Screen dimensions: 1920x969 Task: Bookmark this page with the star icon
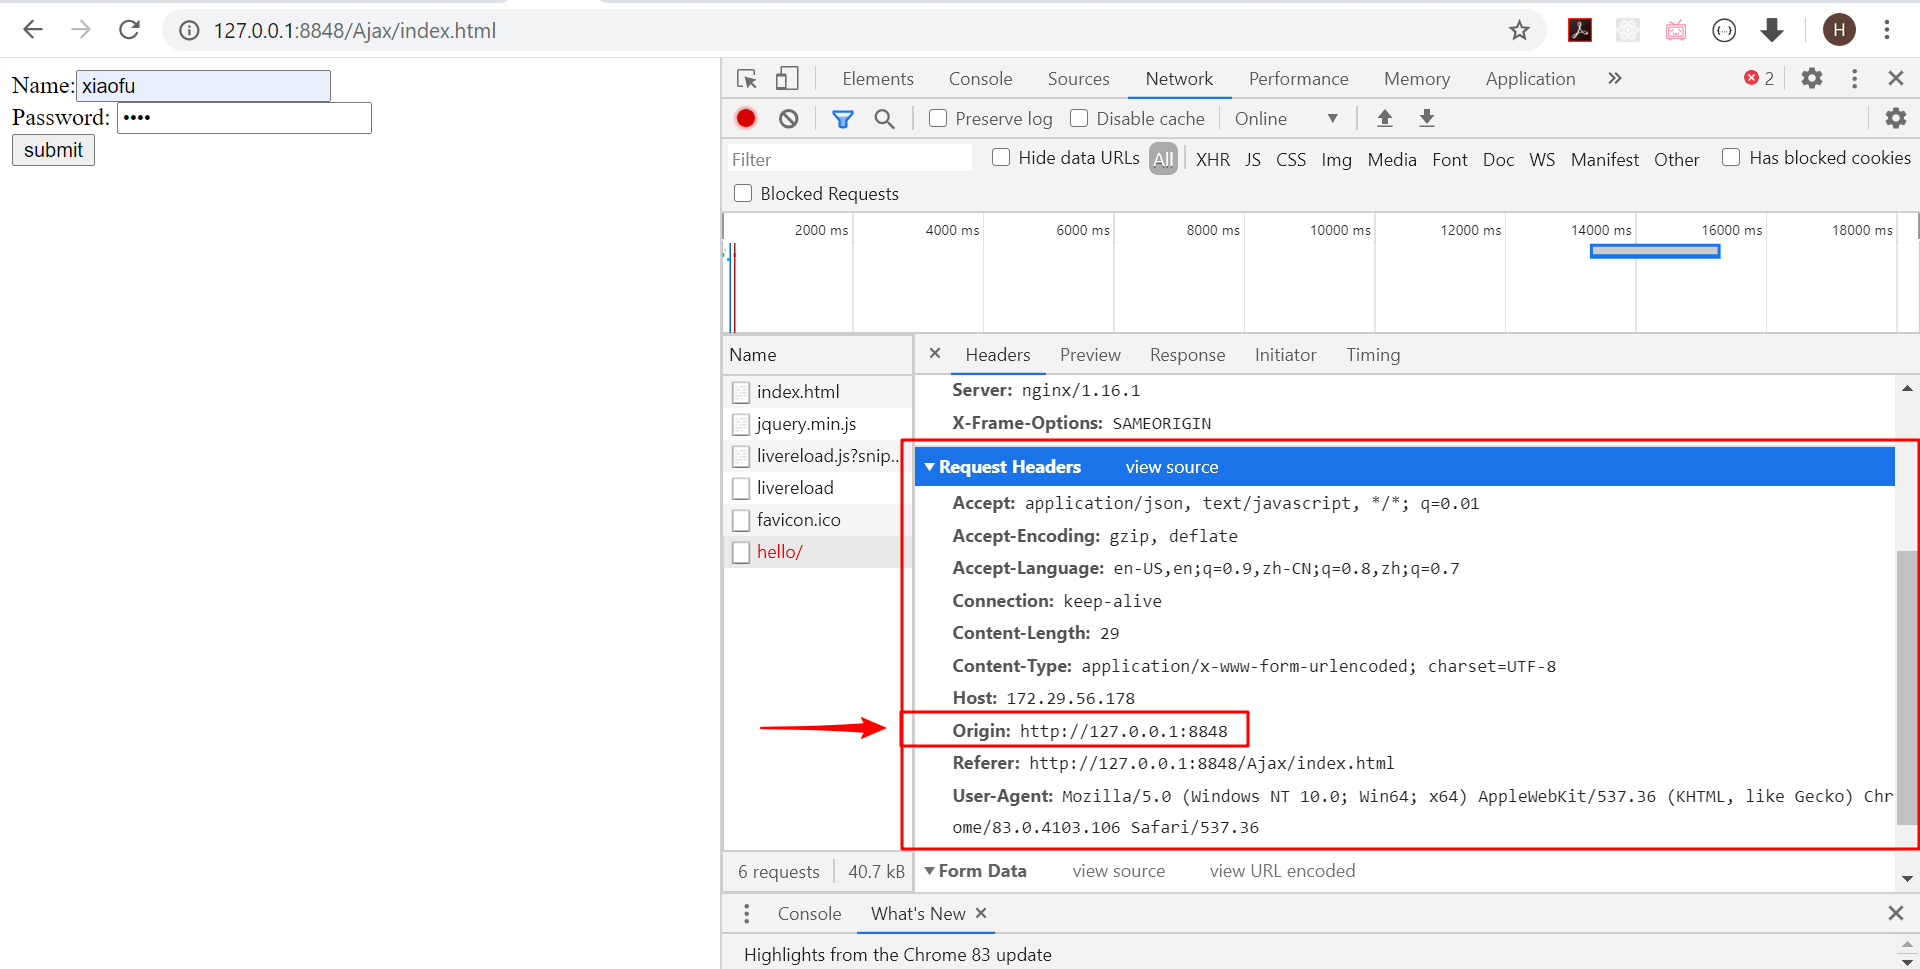point(1519,31)
